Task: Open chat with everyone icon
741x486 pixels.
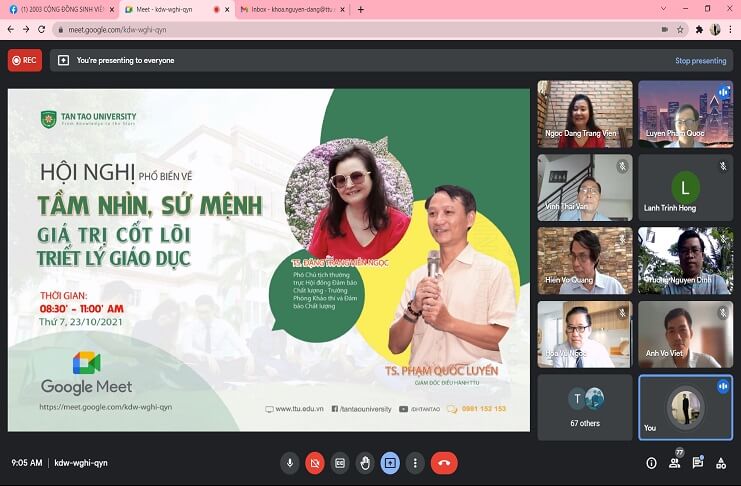Action: [698, 462]
